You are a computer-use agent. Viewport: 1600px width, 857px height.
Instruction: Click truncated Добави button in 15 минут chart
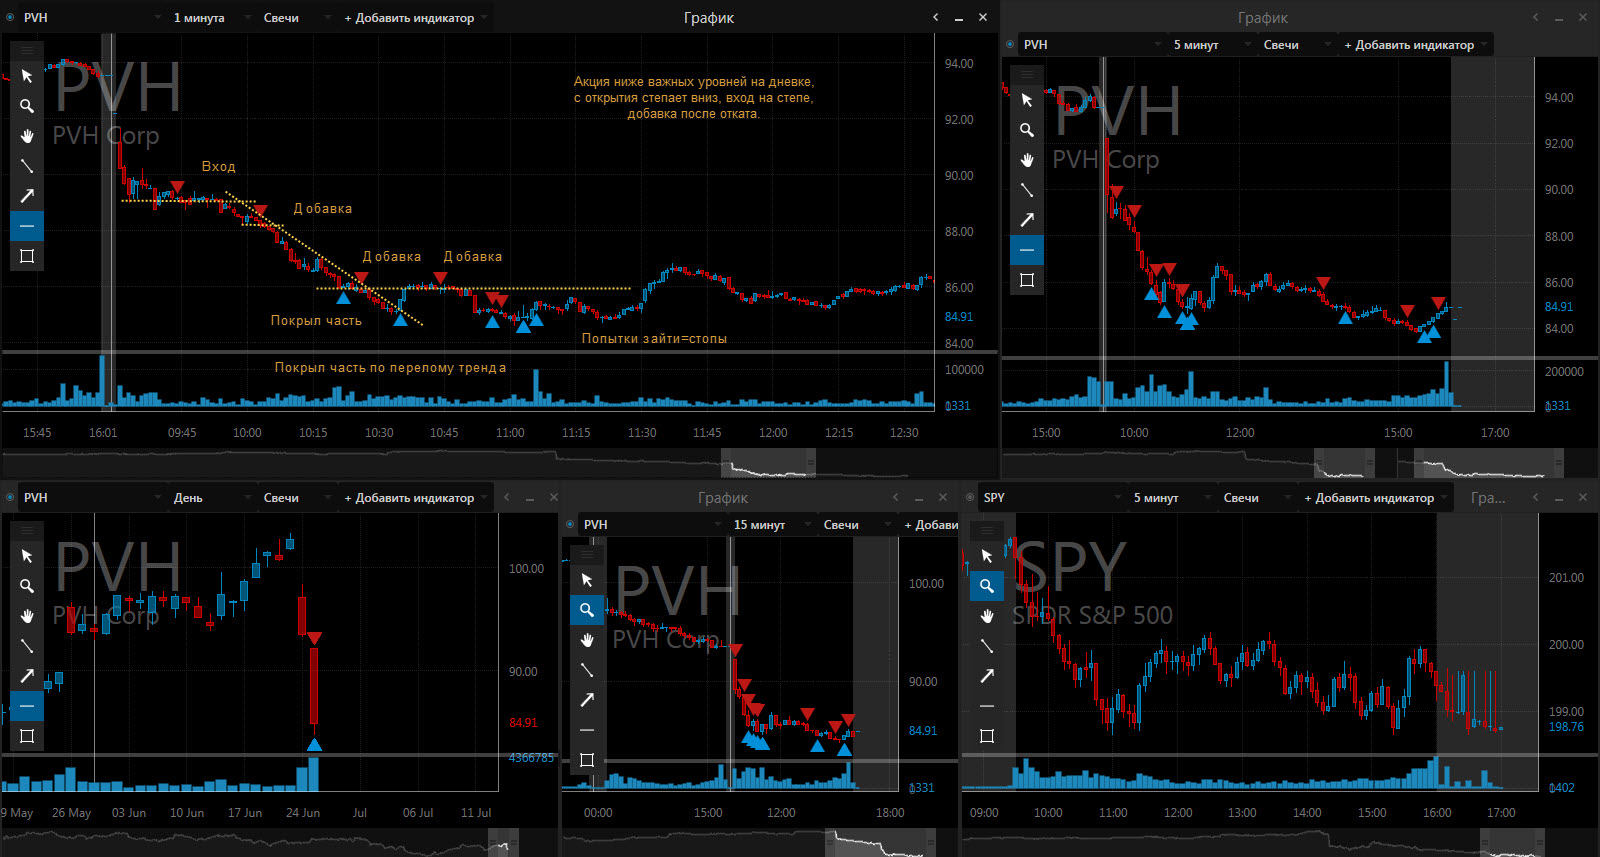point(930,524)
